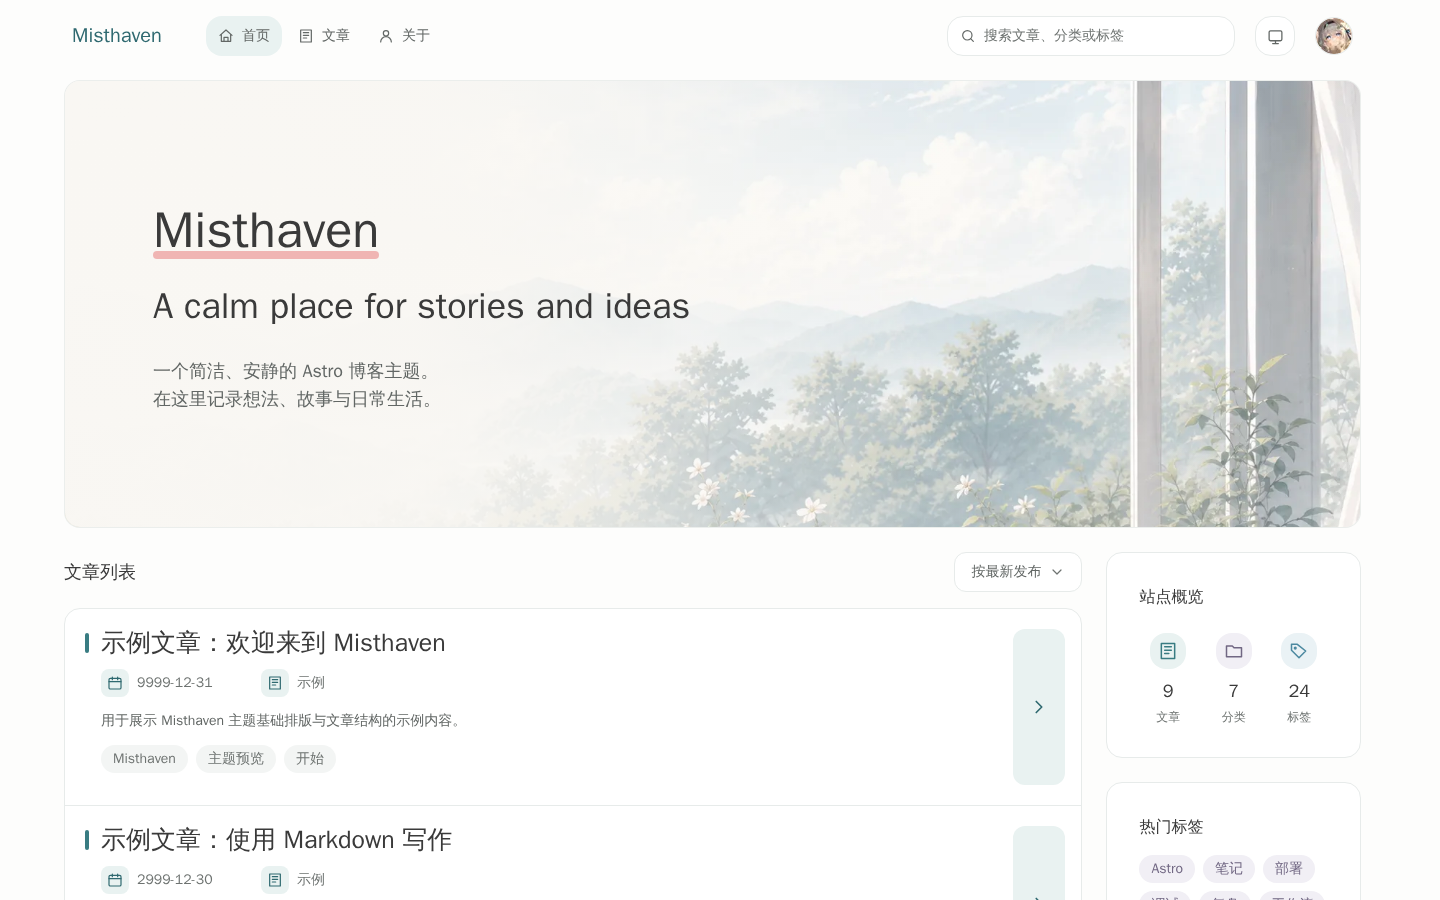This screenshot has width=1440, height=900.
Task: Click the date 9999-12-31
Action: pyautogui.click(x=175, y=683)
